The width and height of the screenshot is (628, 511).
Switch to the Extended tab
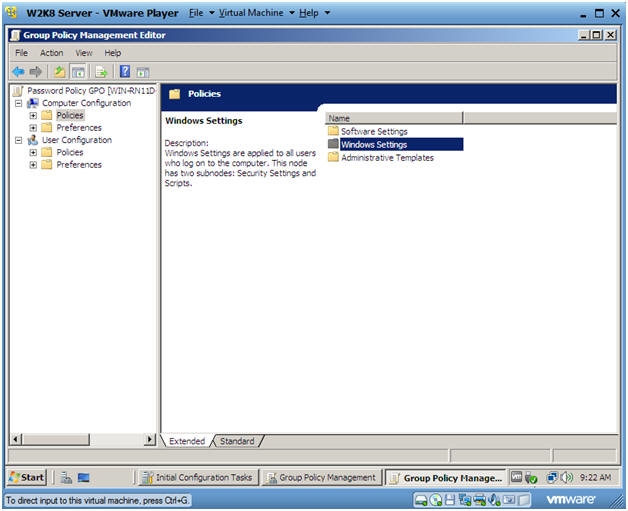click(187, 441)
